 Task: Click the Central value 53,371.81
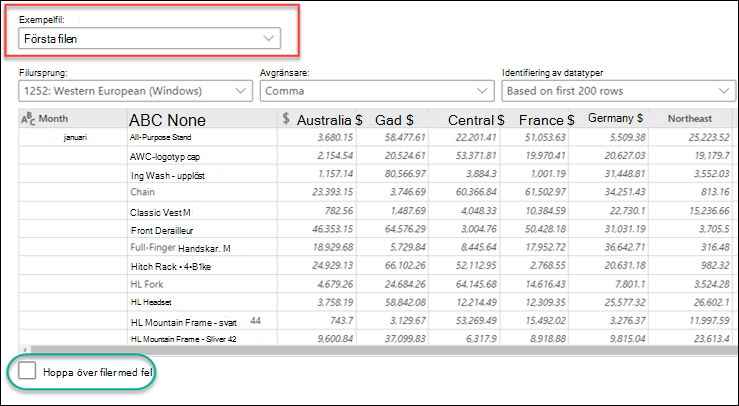click(x=476, y=156)
